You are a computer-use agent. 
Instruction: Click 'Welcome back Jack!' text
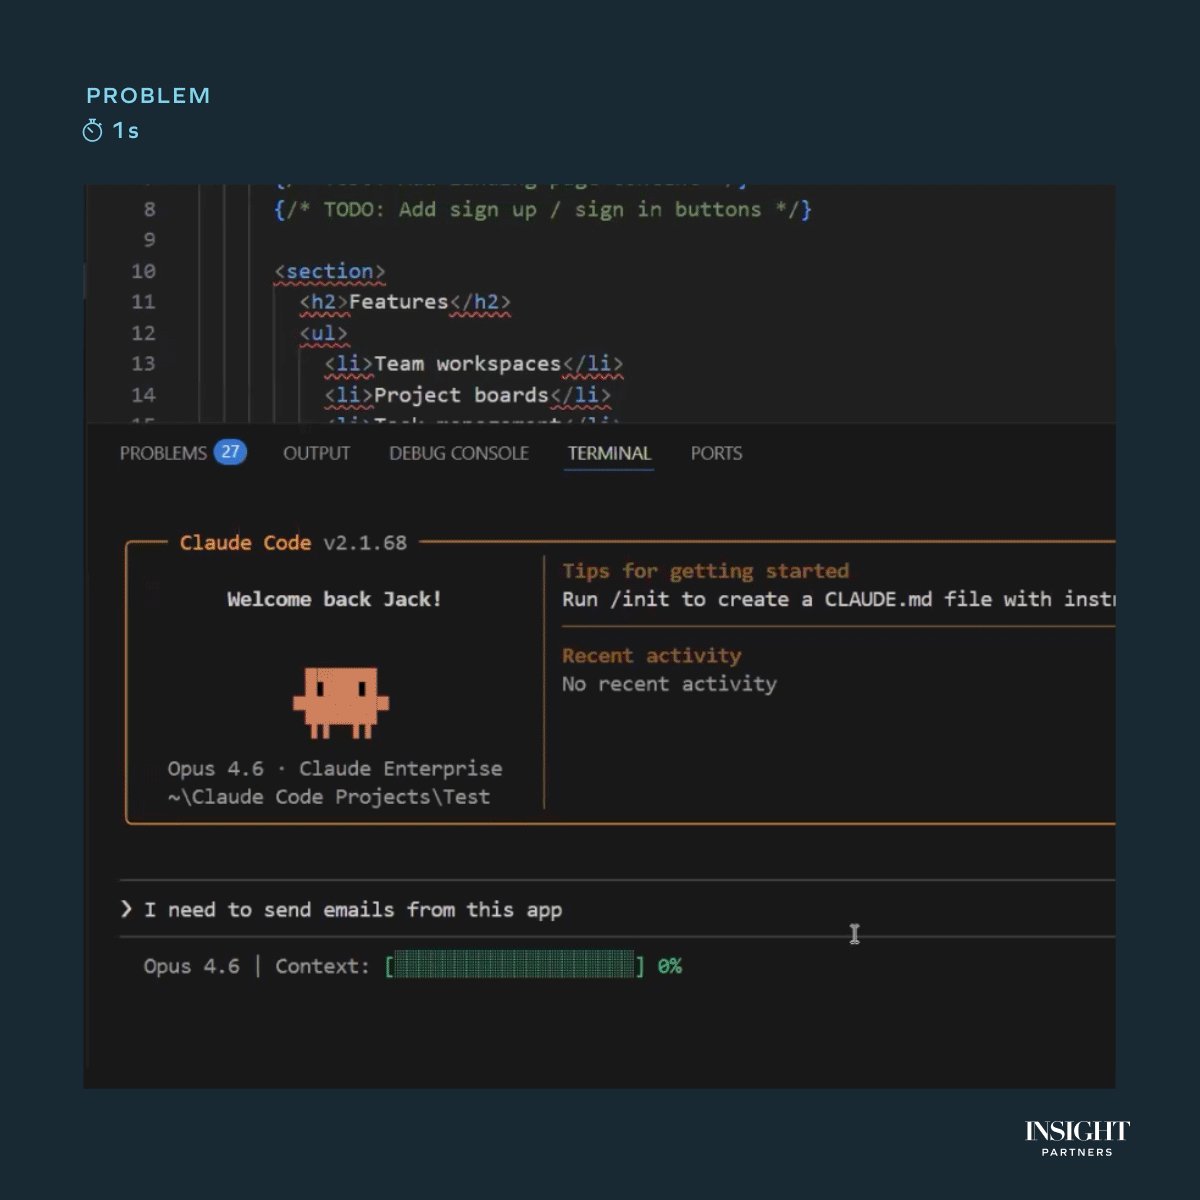[334, 599]
